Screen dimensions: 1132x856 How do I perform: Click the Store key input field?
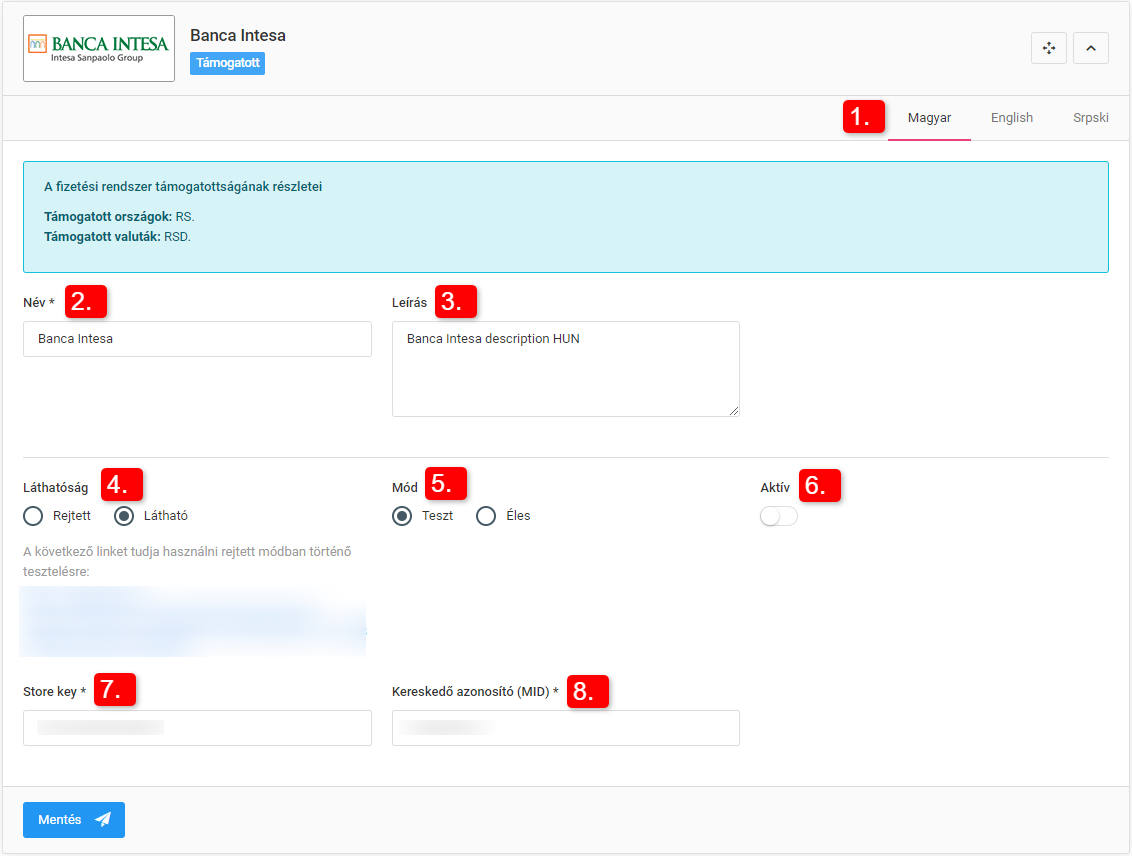point(197,728)
